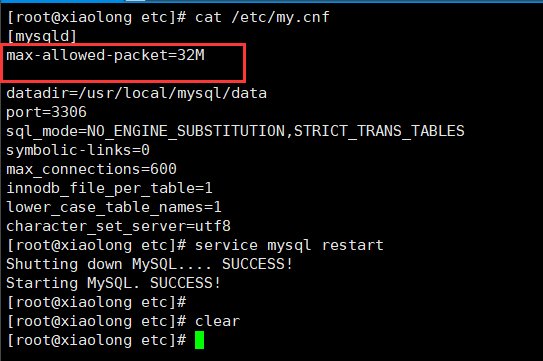Viewport: 543px width, 361px height.
Task: Click the empty prompt line above 'clear'
Action: [x=97, y=302]
